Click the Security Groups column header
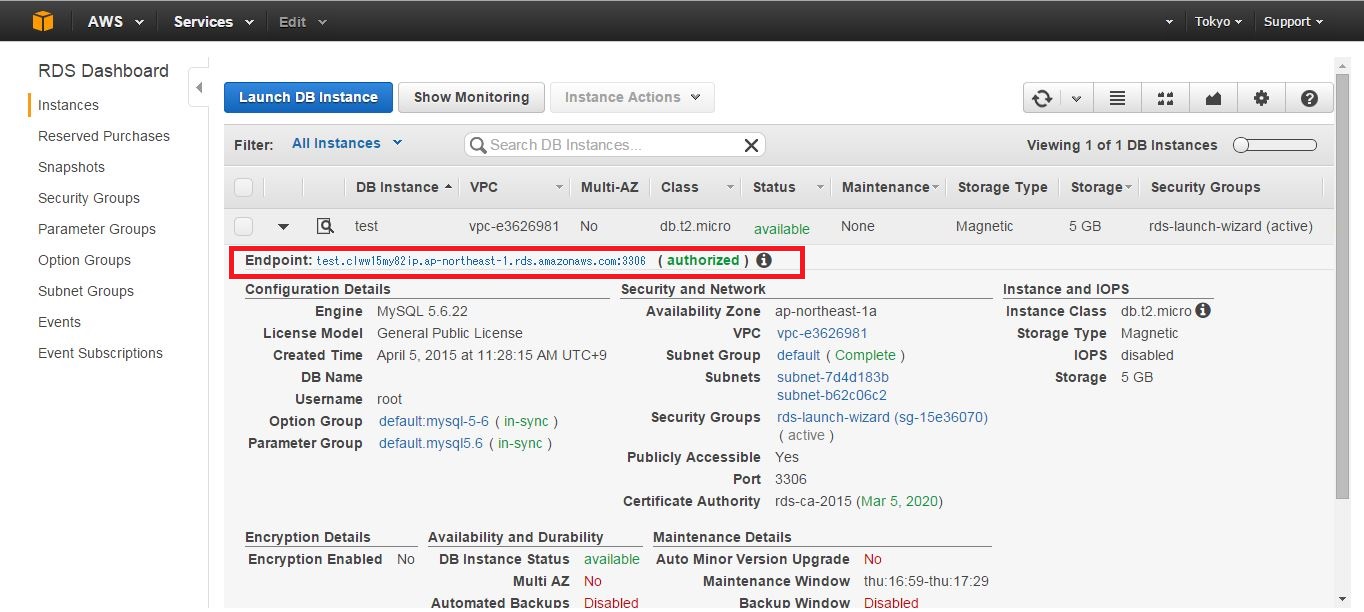 coord(1205,187)
